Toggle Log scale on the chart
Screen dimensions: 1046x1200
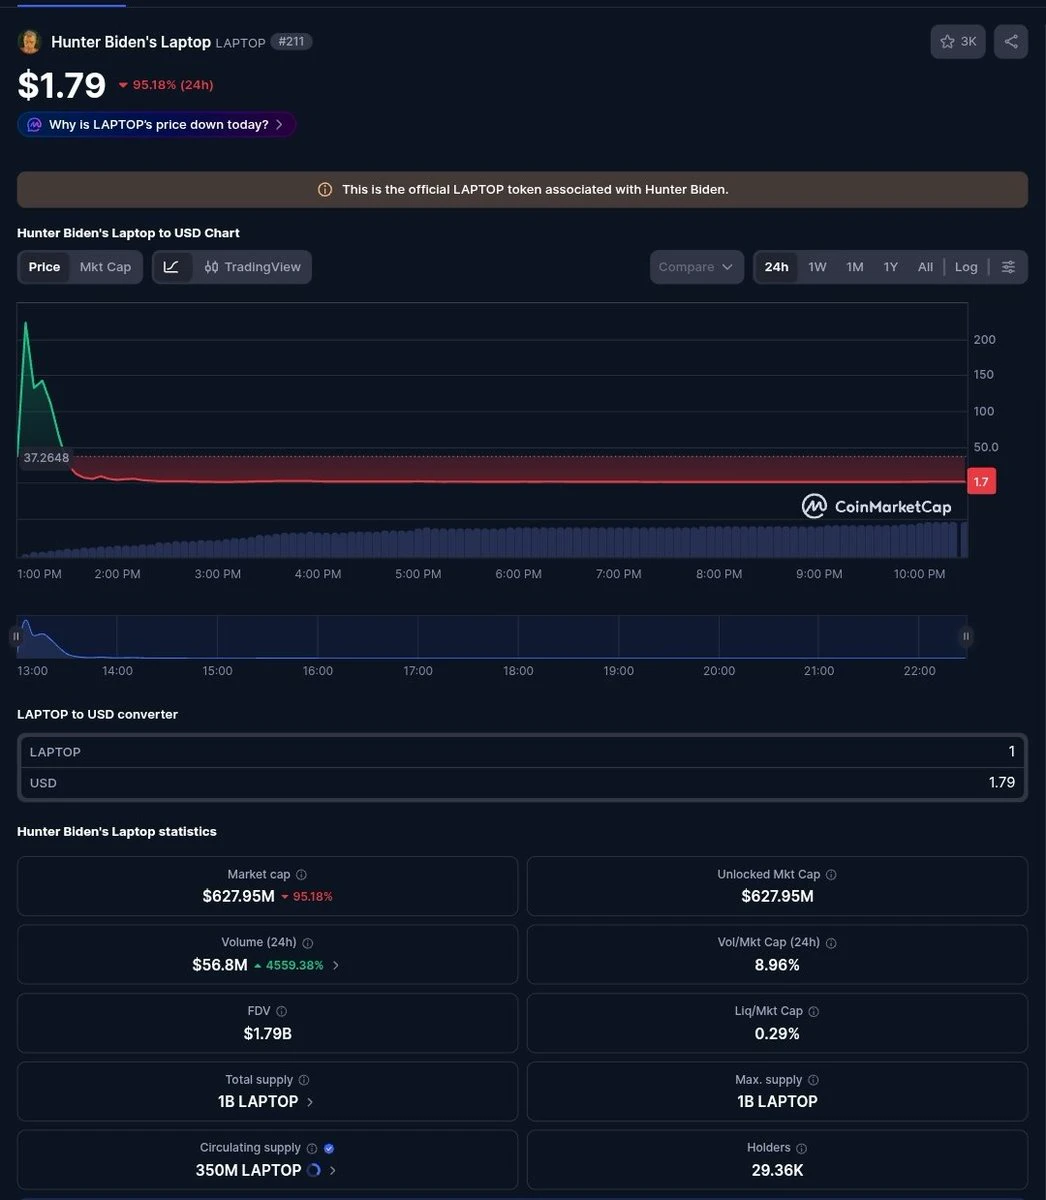(x=966, y=267)
